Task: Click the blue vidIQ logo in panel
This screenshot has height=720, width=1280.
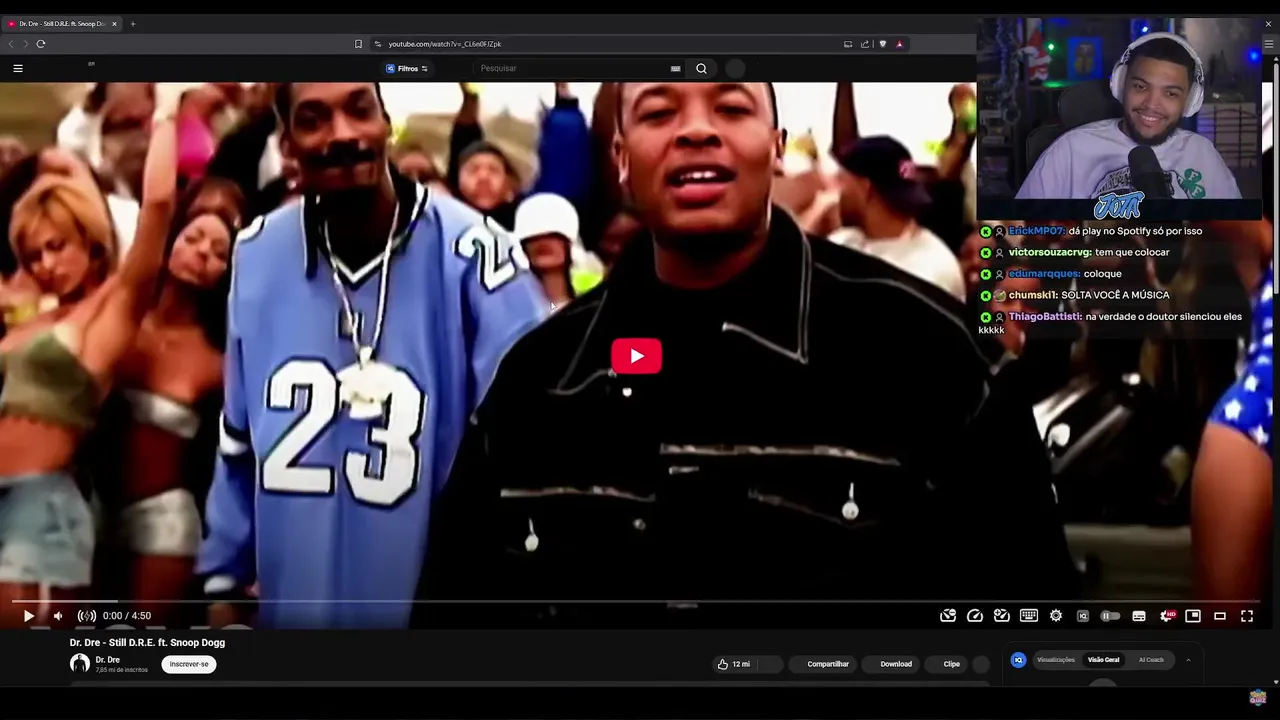Action: pos(1019,660)
